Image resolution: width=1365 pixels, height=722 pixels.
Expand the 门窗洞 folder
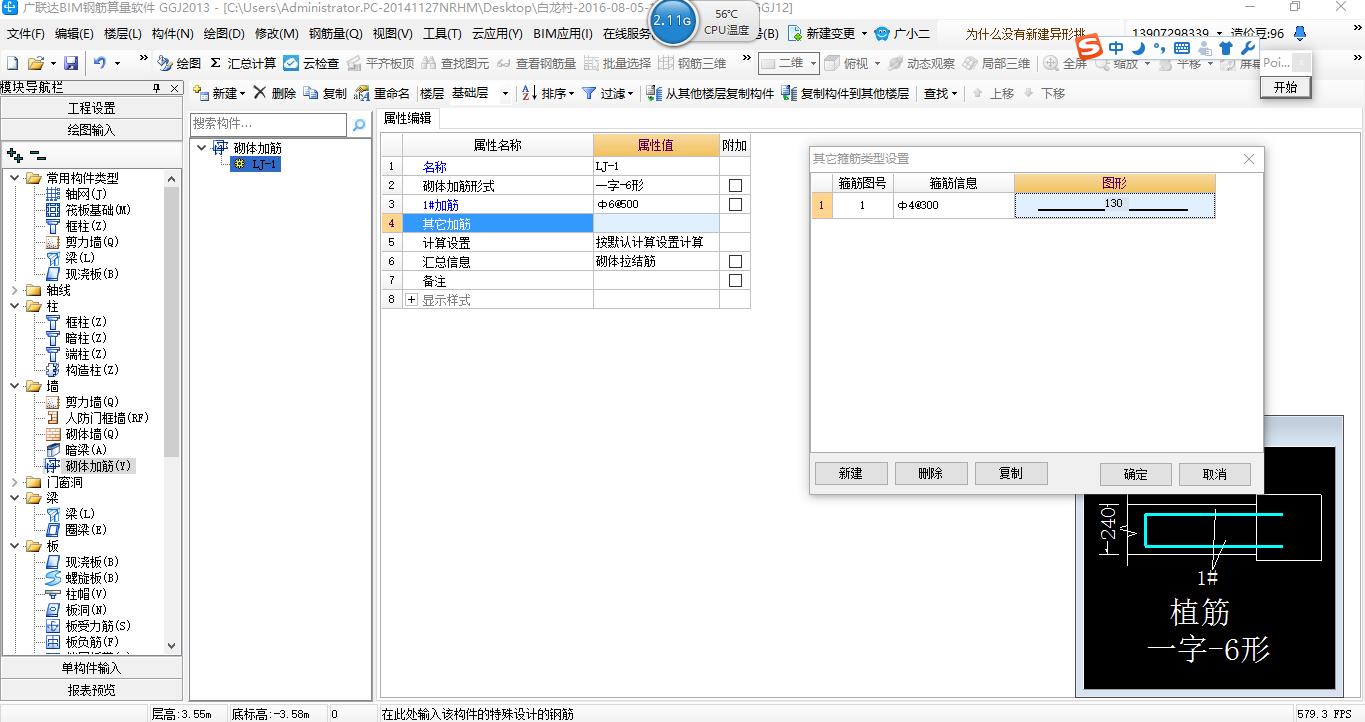click(x=14, y=482)
